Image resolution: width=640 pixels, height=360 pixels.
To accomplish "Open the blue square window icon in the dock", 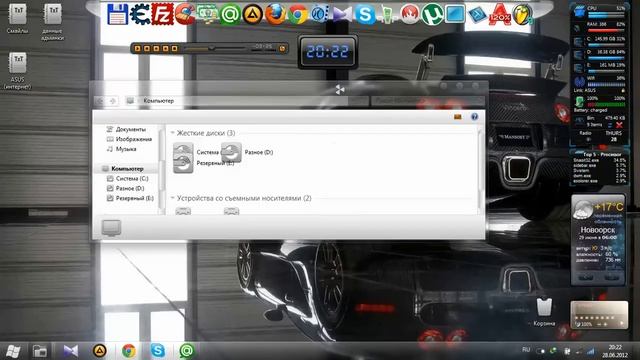I will tap(455, 15).
